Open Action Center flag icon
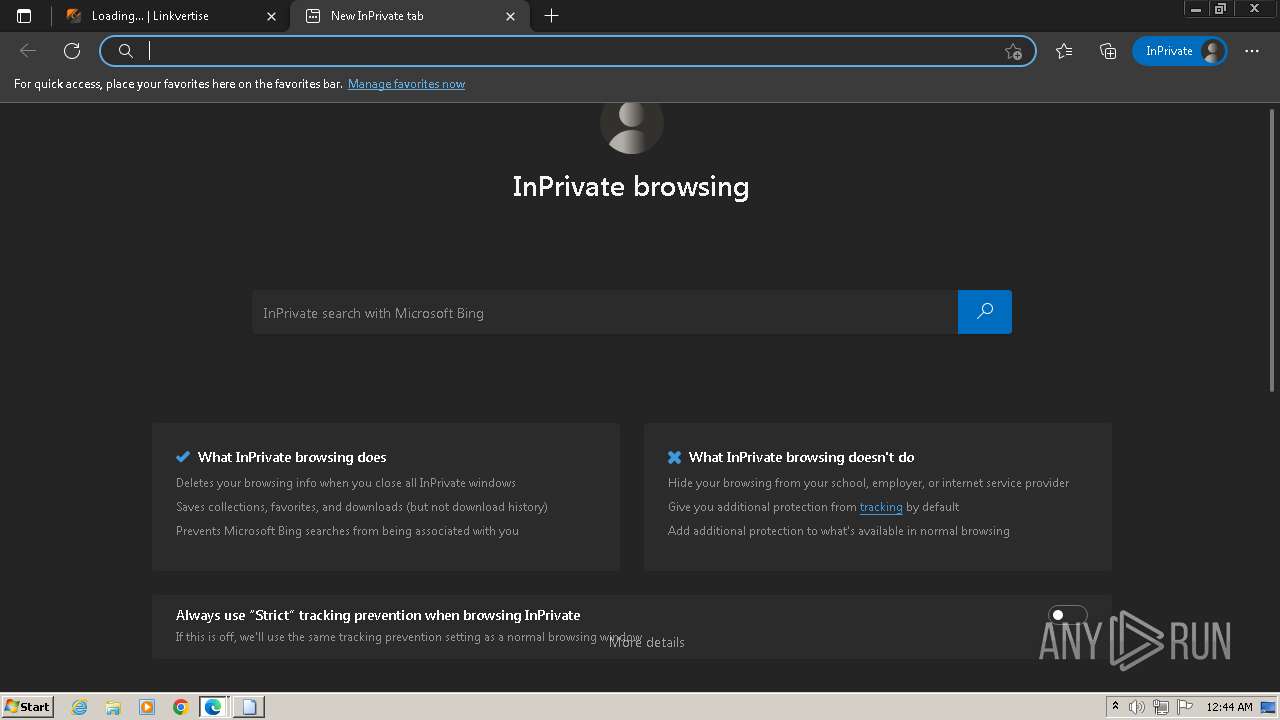 pyautogui.click(x=1183, y=707)
